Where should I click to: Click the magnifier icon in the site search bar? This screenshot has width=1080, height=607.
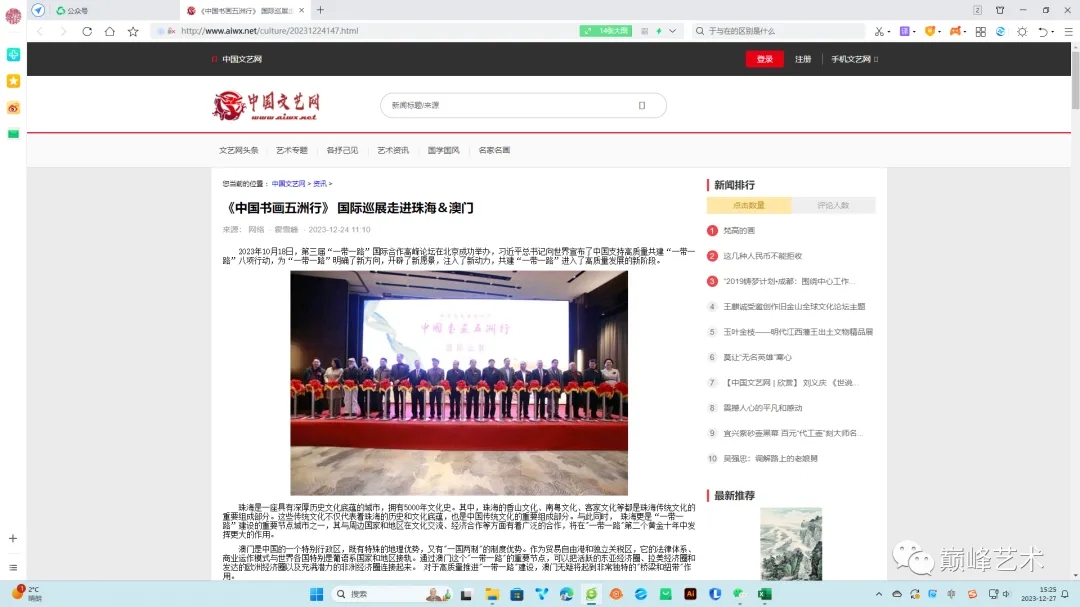point(640,105)
